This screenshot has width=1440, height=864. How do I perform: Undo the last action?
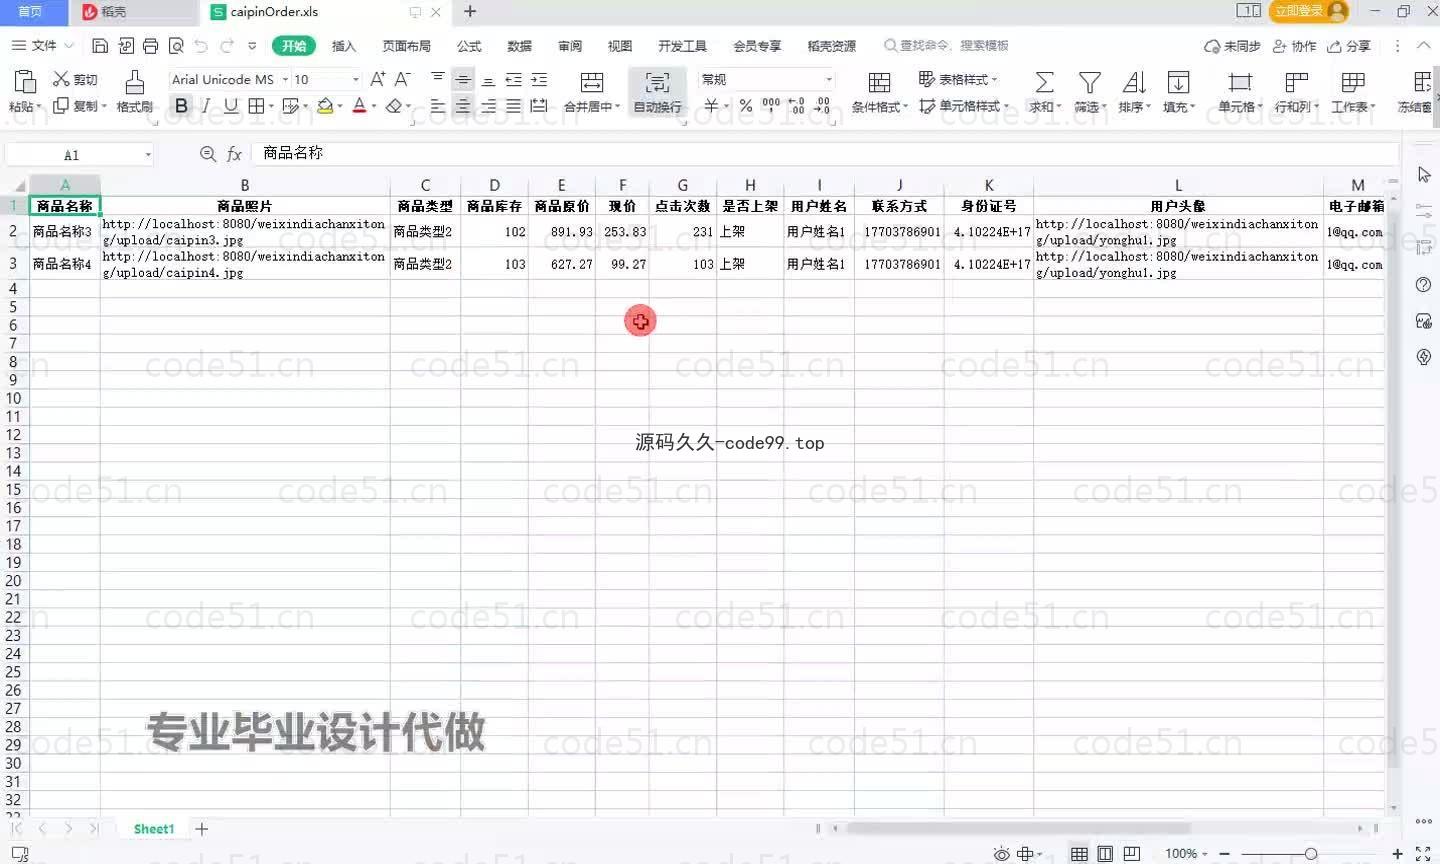pyautogui.click(x=201, y=46)
